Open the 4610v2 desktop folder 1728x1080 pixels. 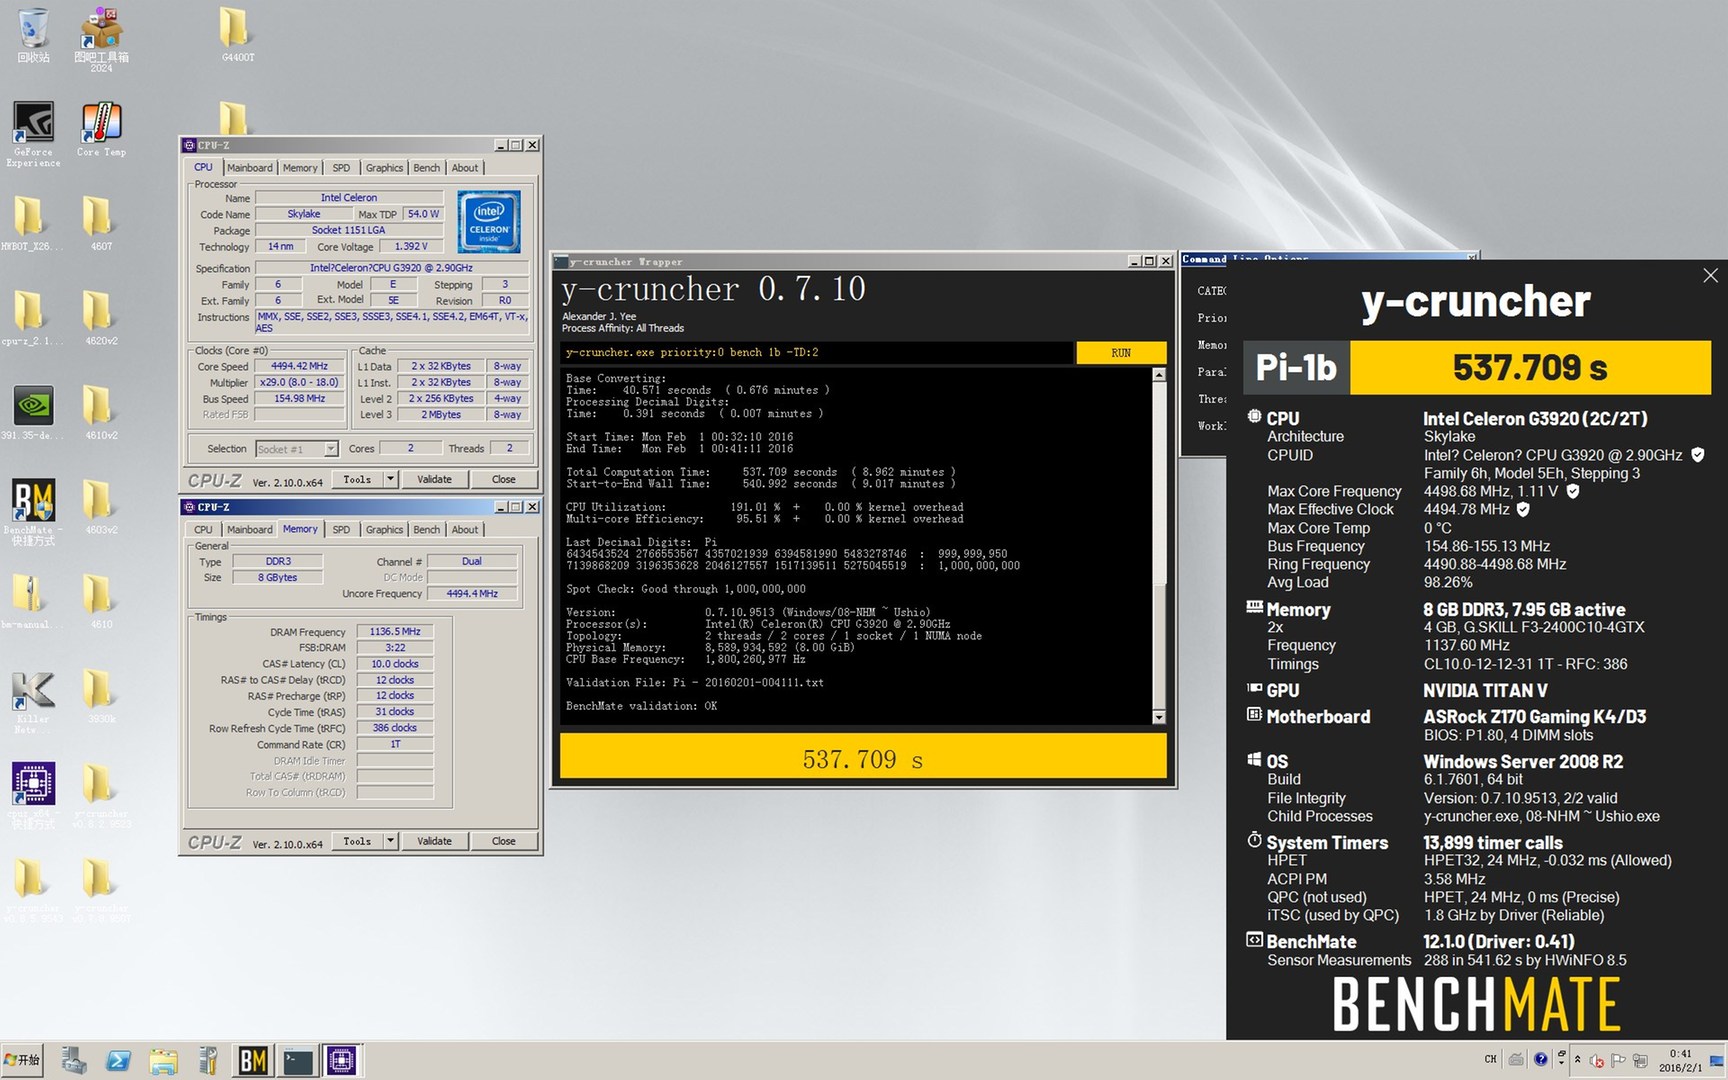pos(101,412)
